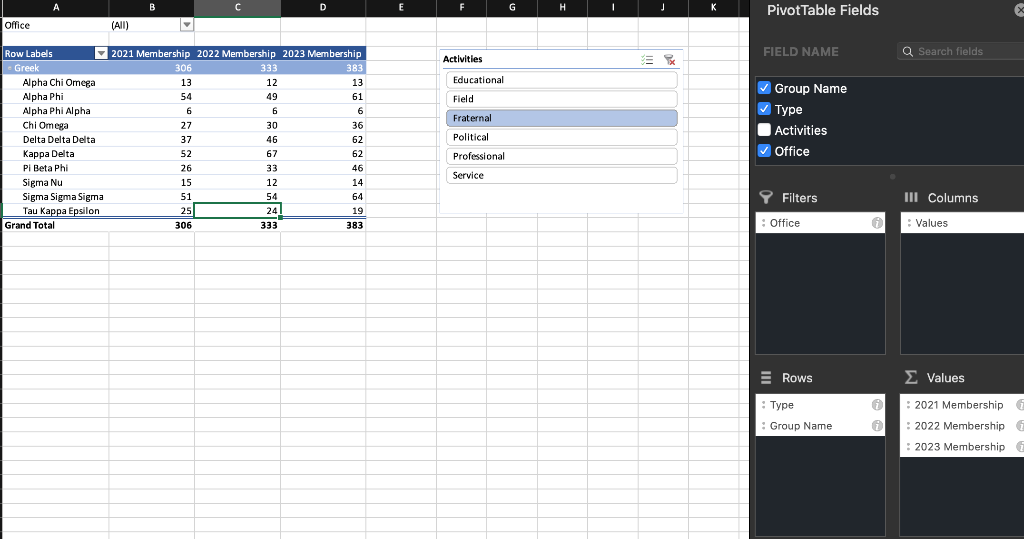The height and width of the screenshot is (539, 1024).
Task: Click the Pi Beta Phi row label
Action: [x=45, y=168]
